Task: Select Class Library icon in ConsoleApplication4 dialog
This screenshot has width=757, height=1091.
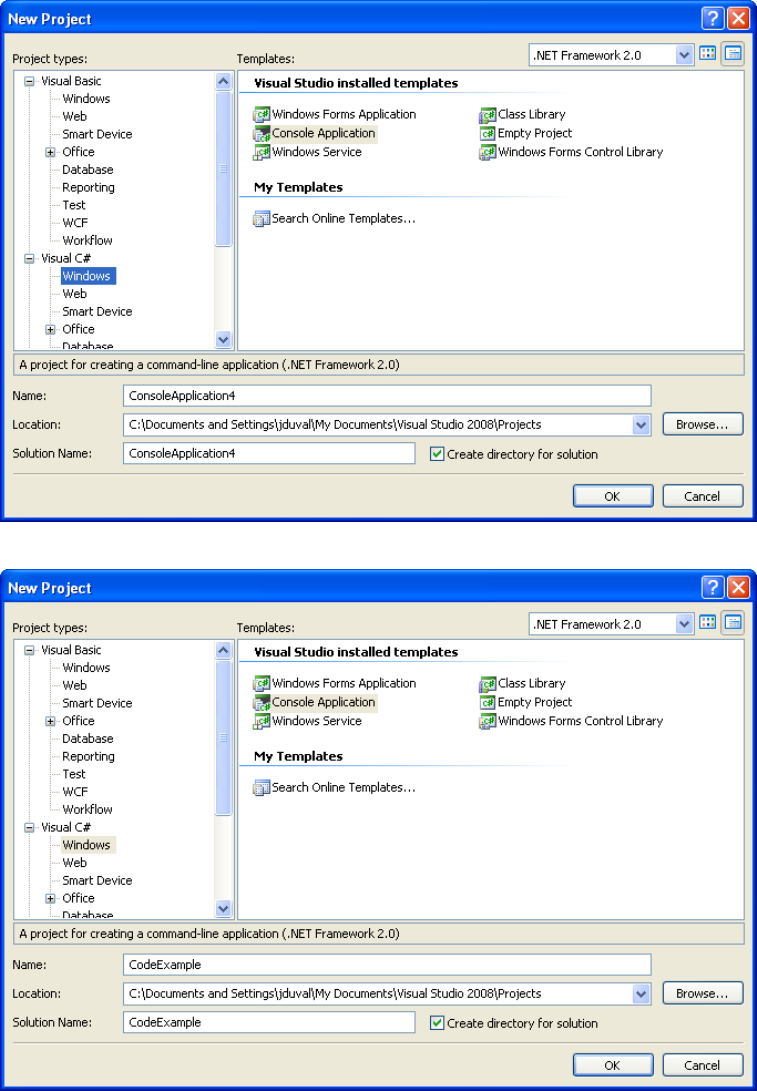Action: pyautogui.click(x=488, y=115)
